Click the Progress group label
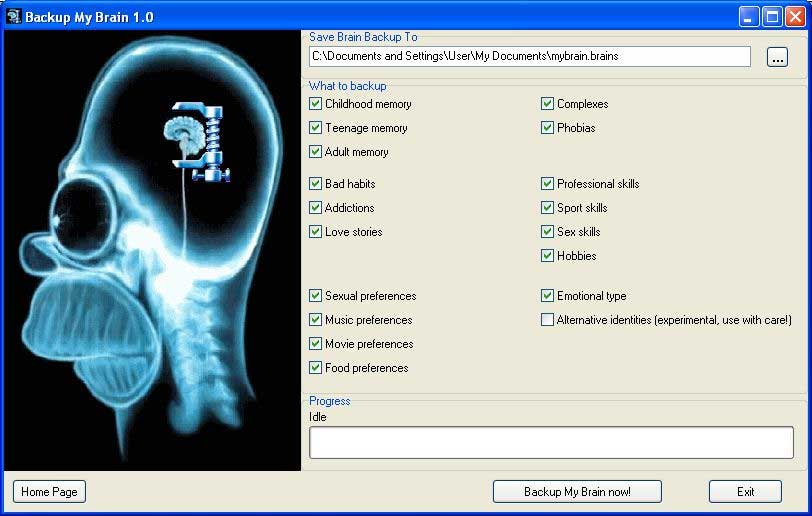The image size is (812, 516). point(329,401)
